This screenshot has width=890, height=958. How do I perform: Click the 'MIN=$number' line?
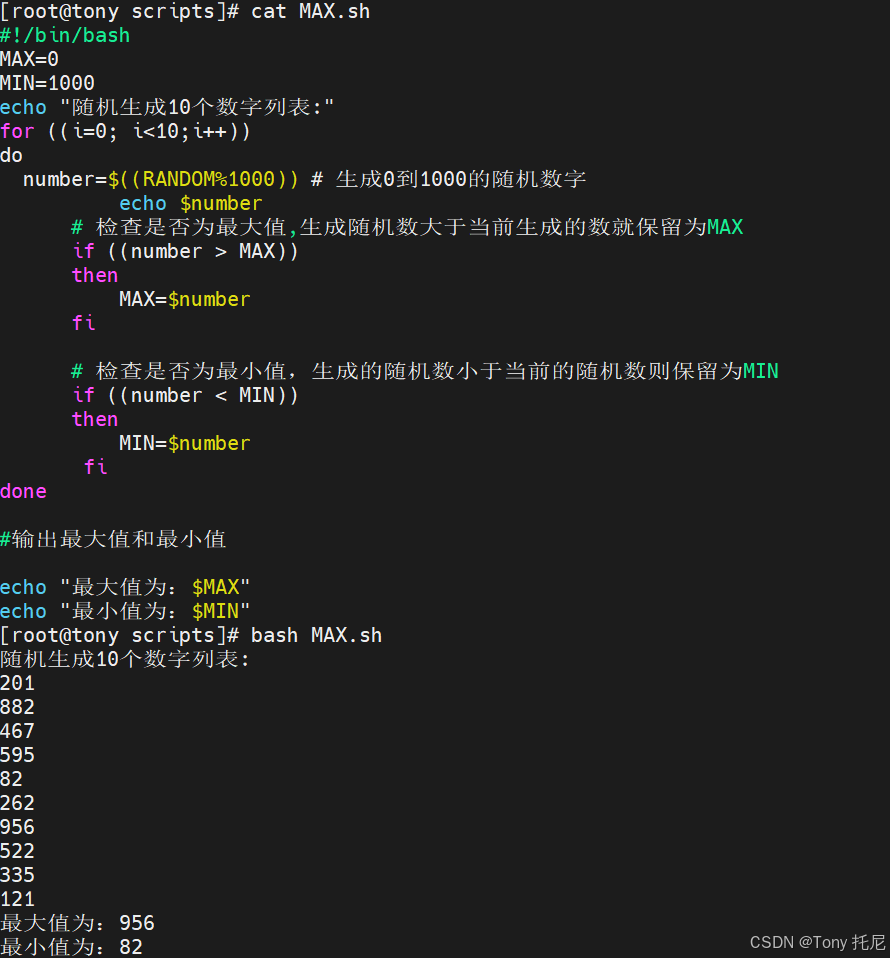(x=184, y=444)
